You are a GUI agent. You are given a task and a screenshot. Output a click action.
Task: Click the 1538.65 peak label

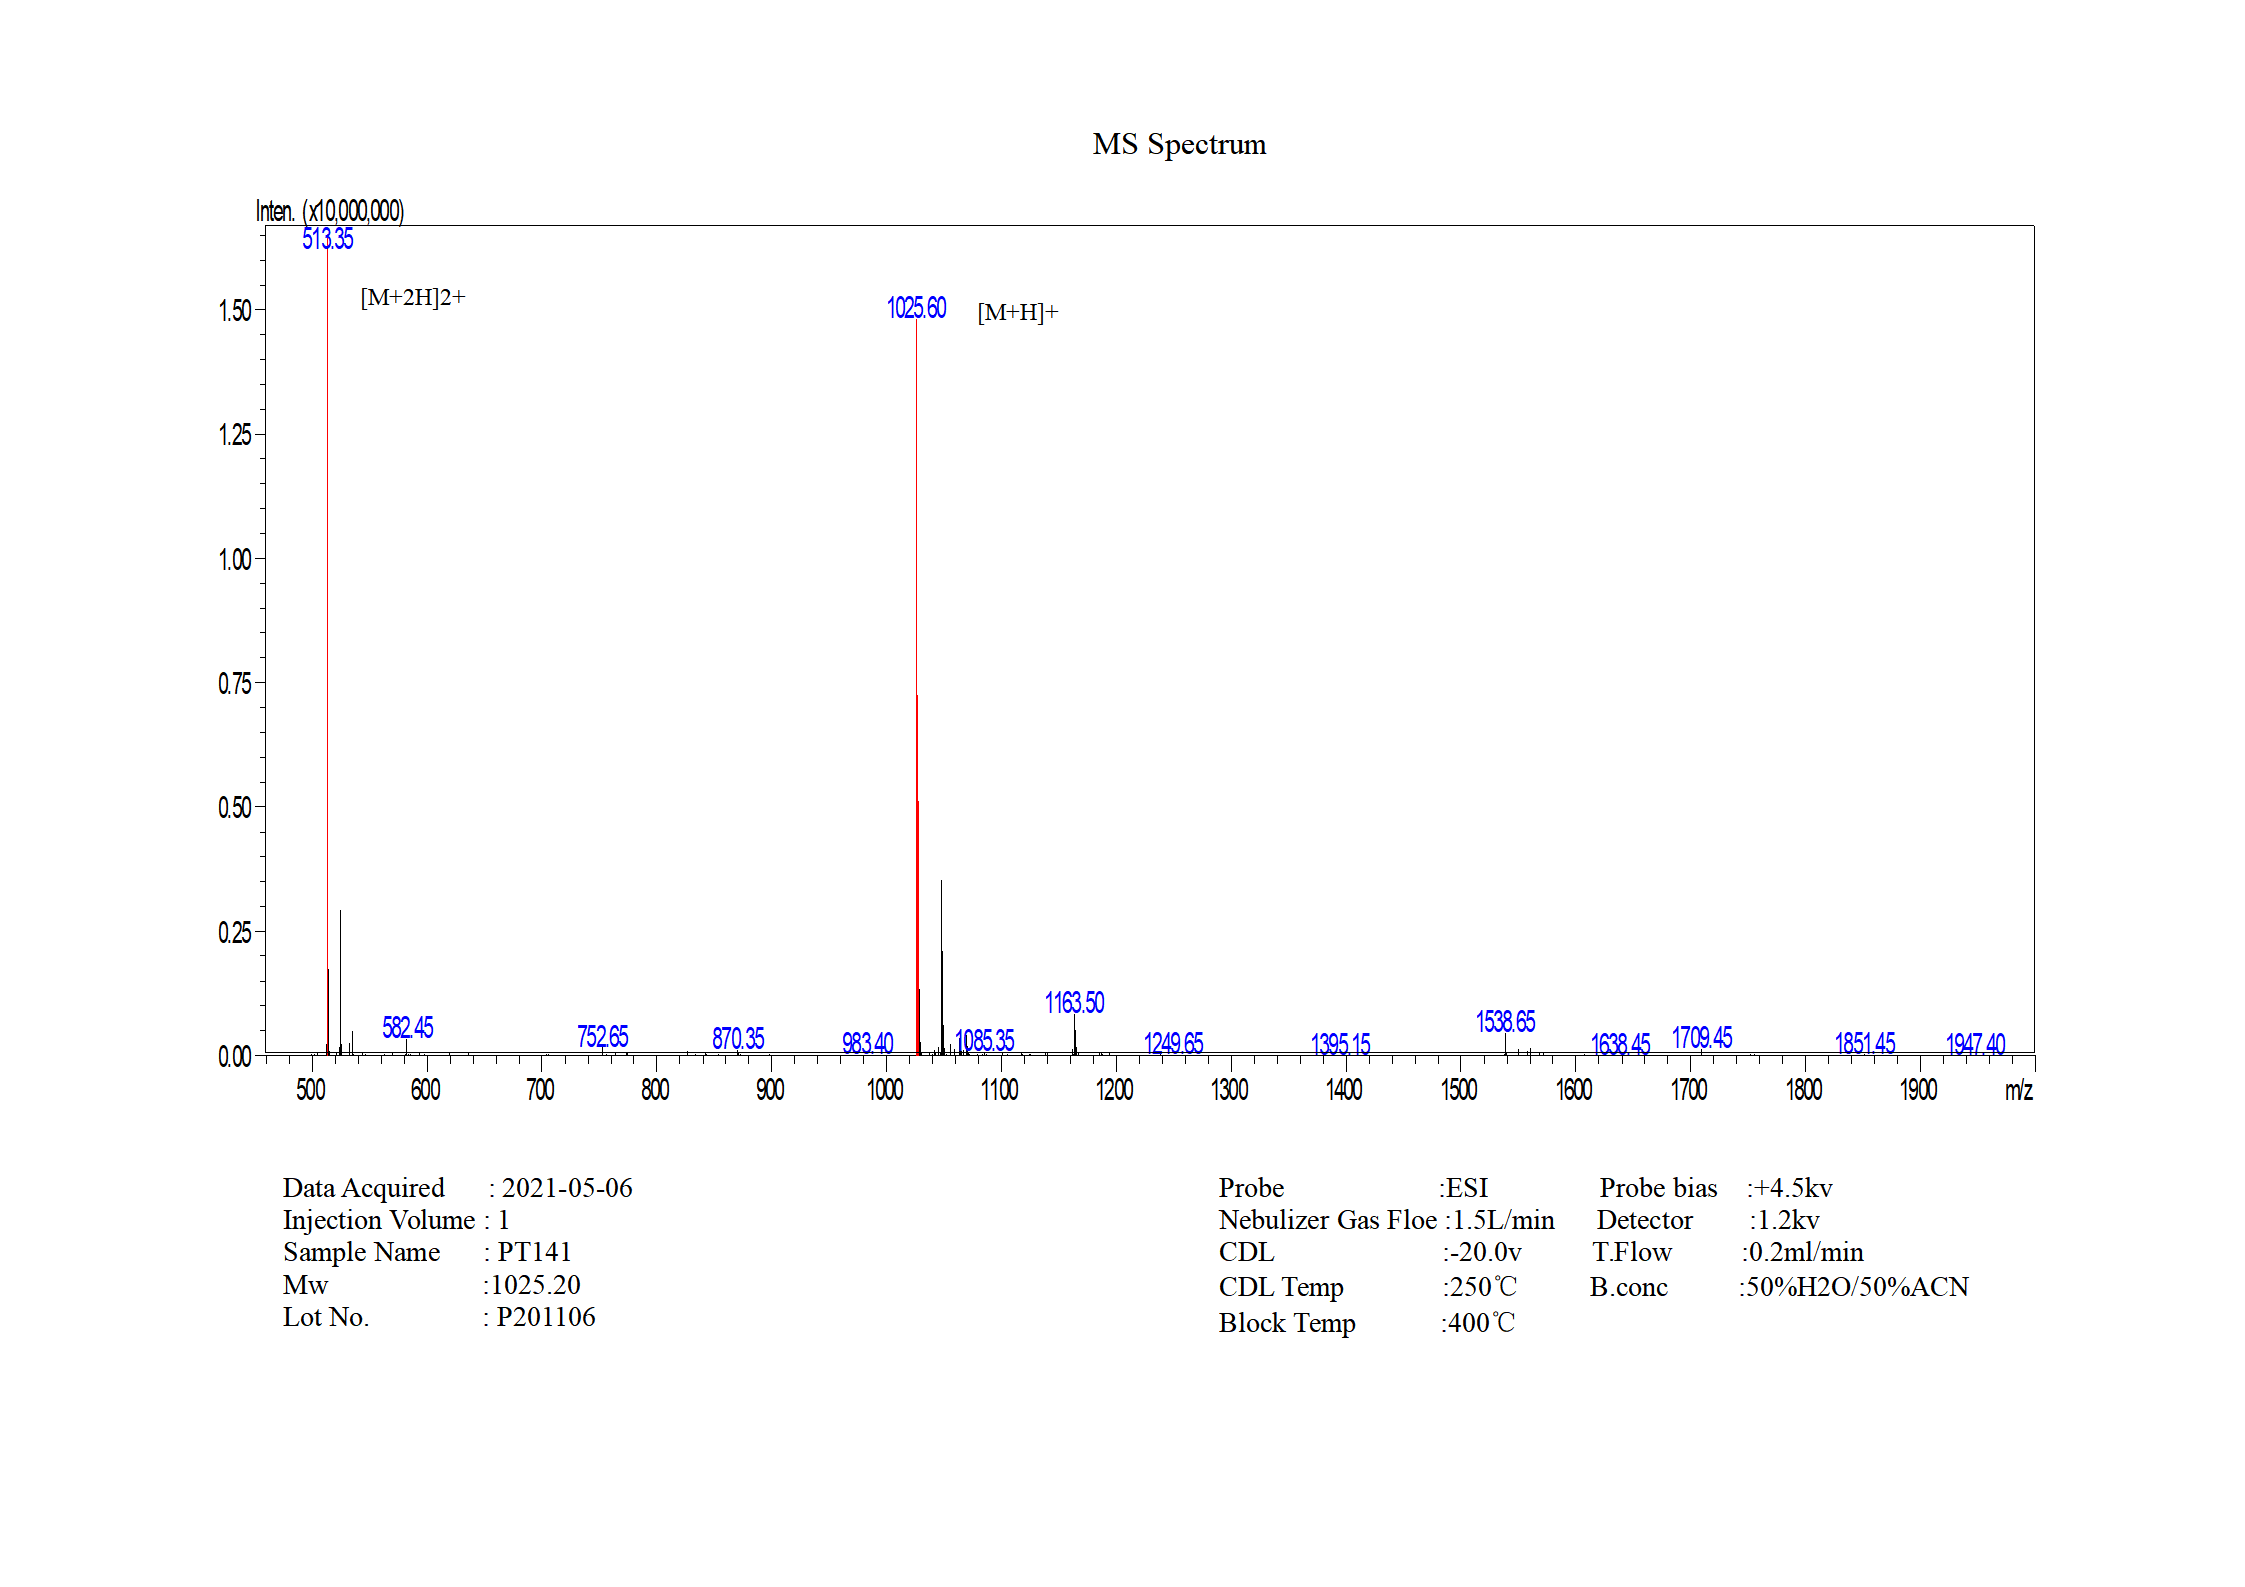[1505, 1021]
